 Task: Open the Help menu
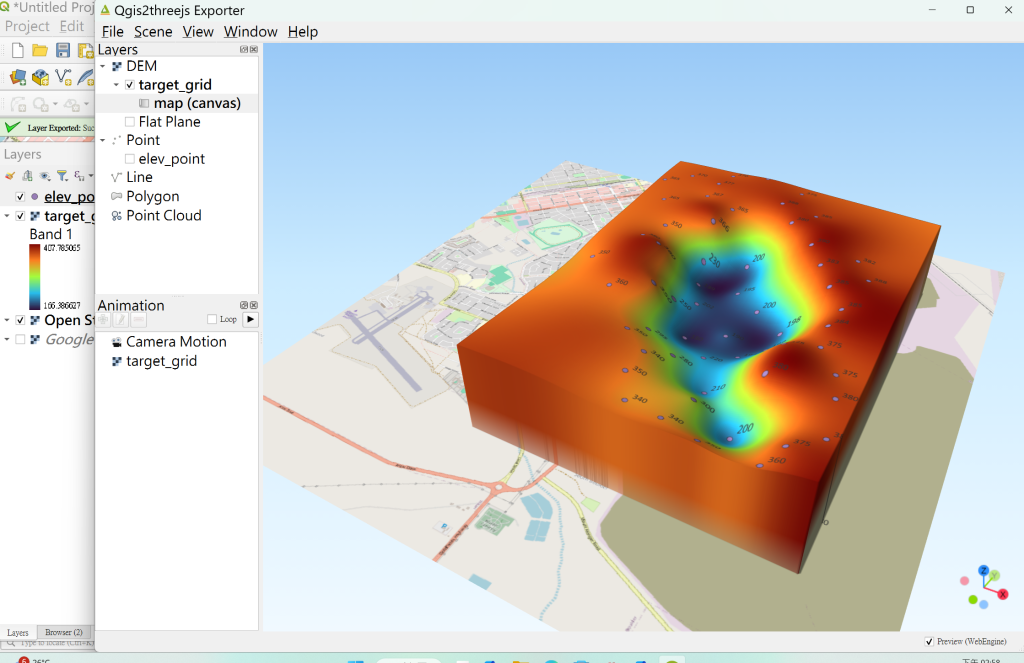point(303,31)
